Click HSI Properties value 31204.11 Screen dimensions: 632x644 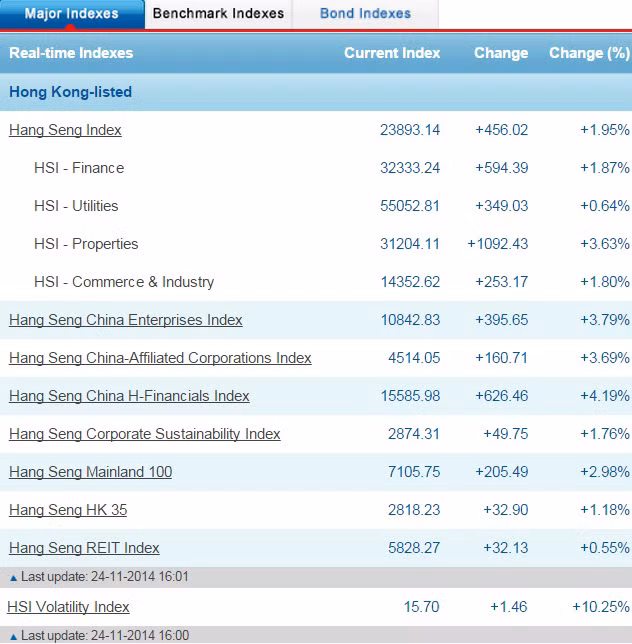(410, 244)
